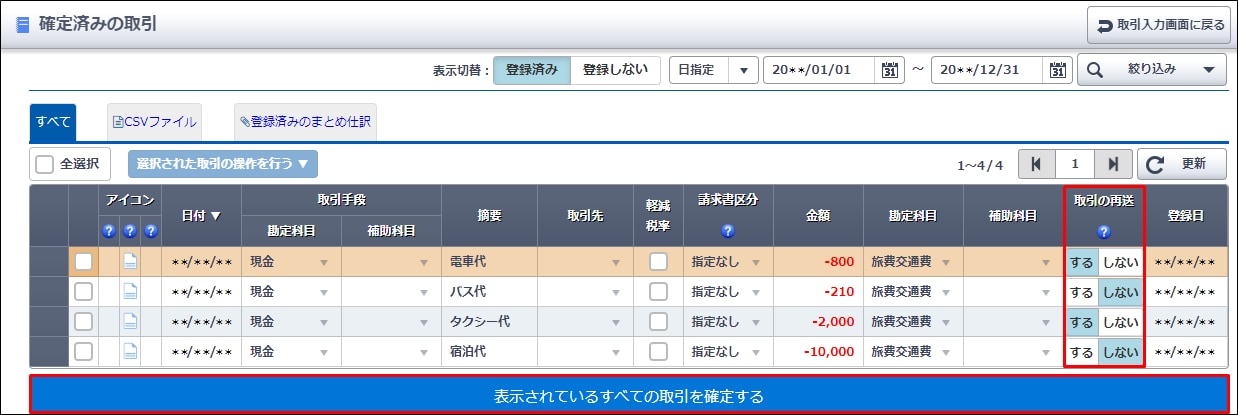1238x415 pixels.
Task: Click 取引入力画面に戻る button
Action: click(x=1159, y=24)
